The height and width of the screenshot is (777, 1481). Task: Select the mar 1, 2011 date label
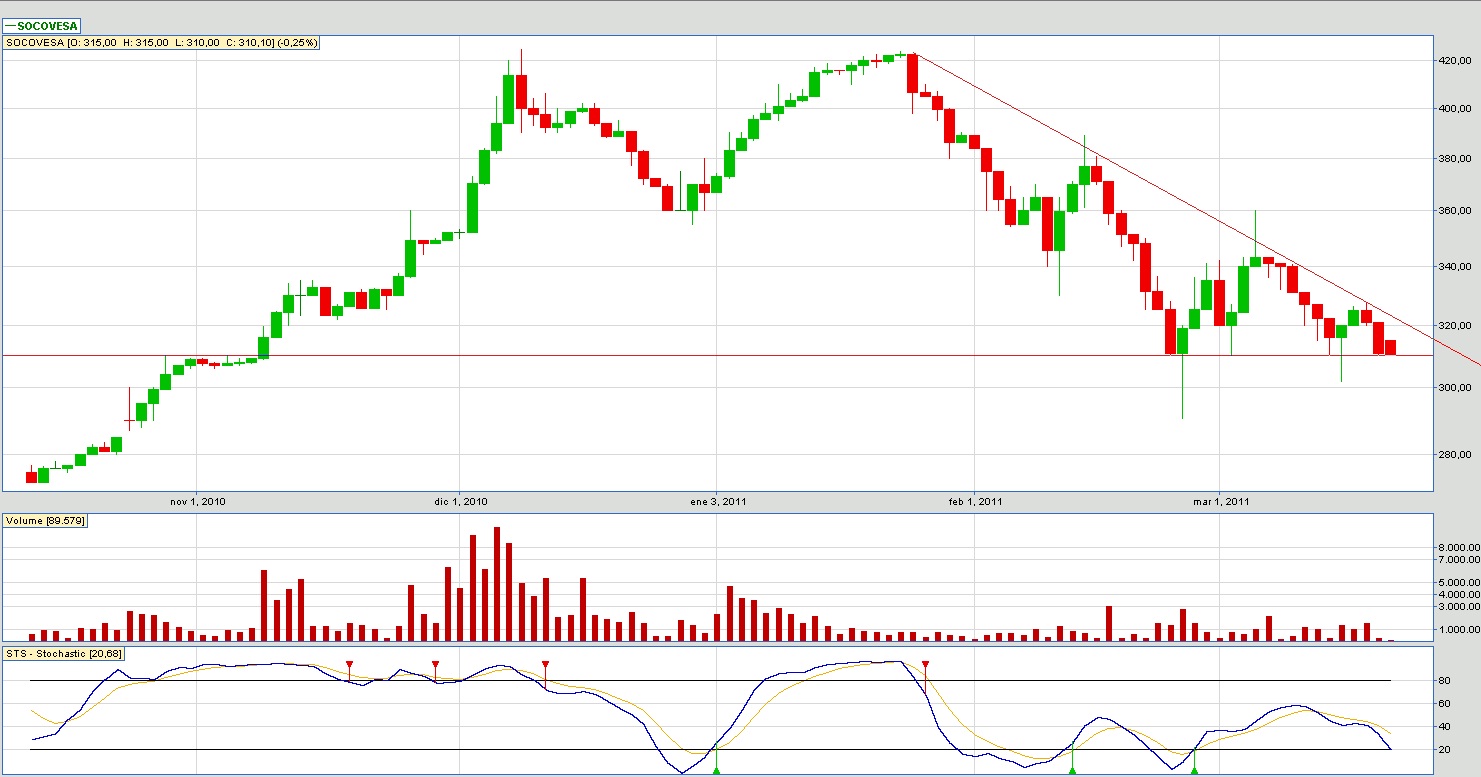pyautogui.click(x=1222, y=501)
